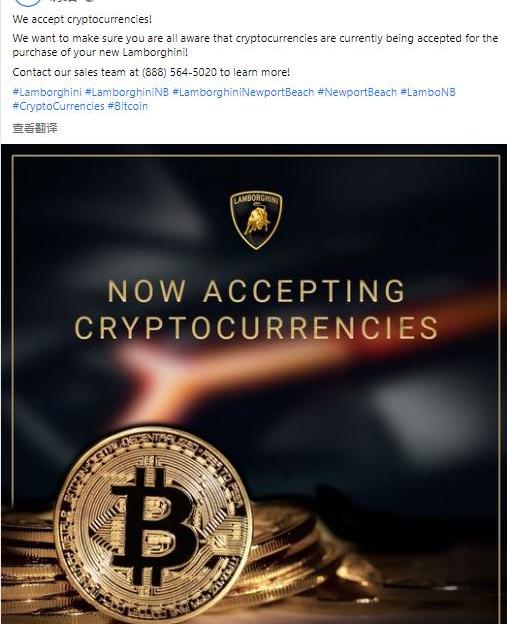507x624 pixels.
Task: Select the #LamboNB hashtag
Action: click(428, 92)
